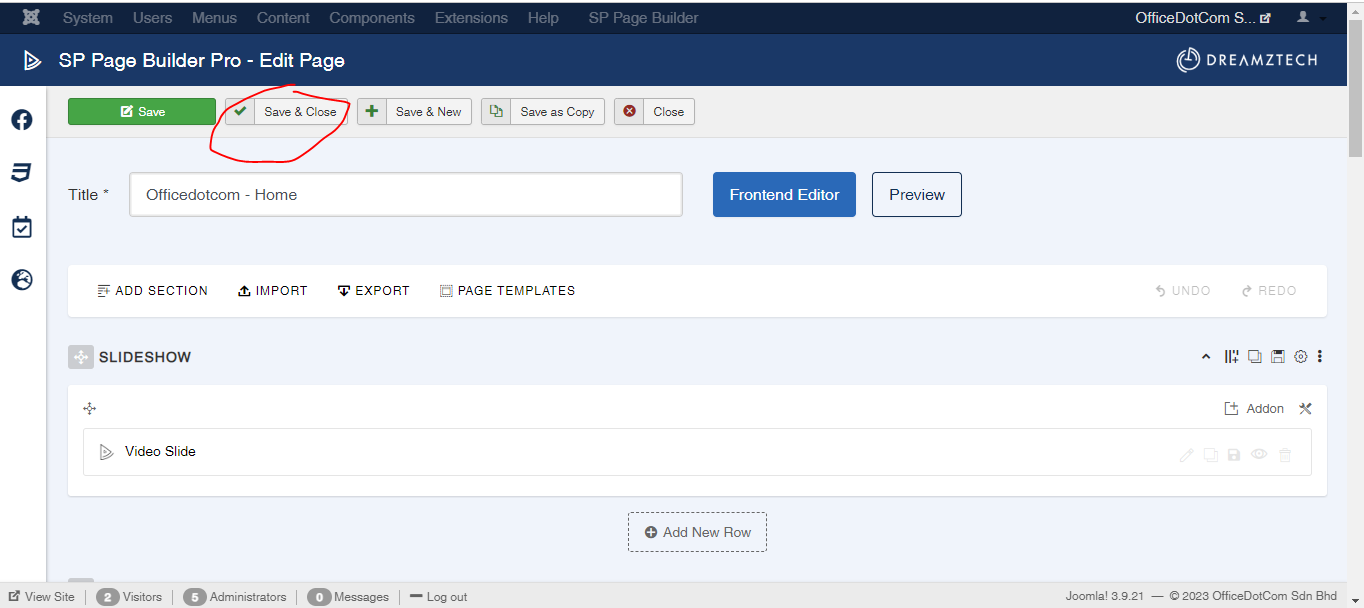This screenshot has width=1364, height=608.
Task: Click Save as Copy button
Action: click(x=543, y=112)
